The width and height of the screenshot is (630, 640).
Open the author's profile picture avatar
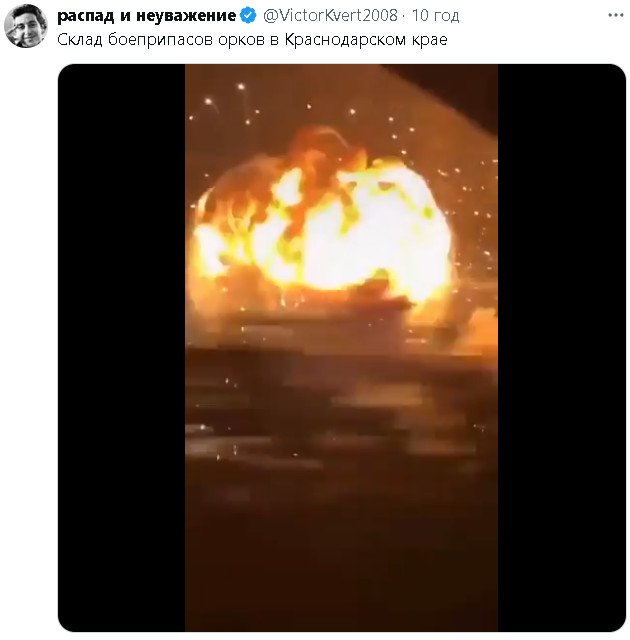(x=25, y=25)
